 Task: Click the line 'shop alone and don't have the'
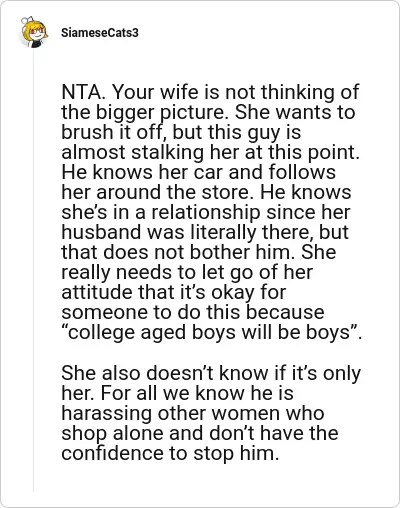200,433
